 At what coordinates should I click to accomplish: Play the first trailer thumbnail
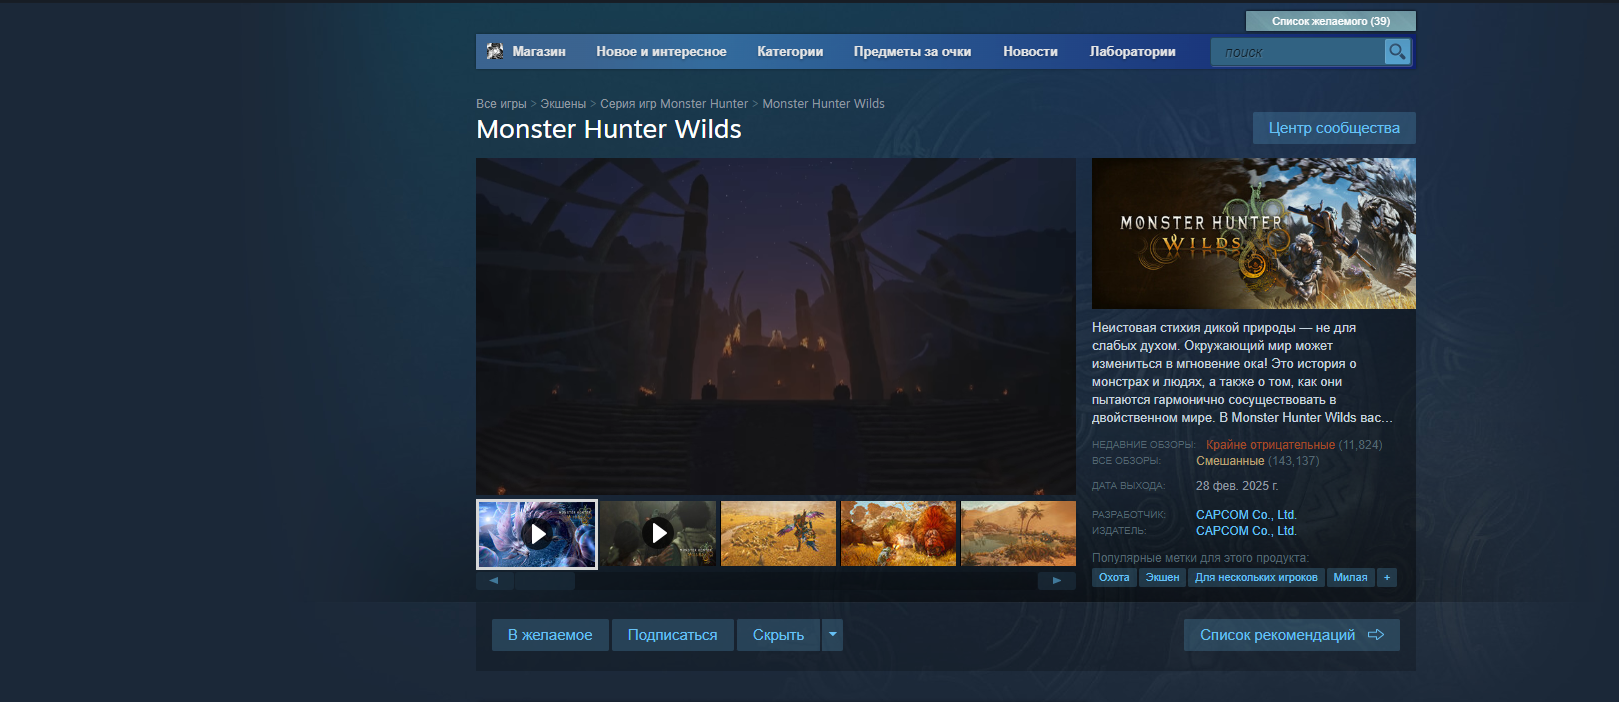[x=537, y=534]
